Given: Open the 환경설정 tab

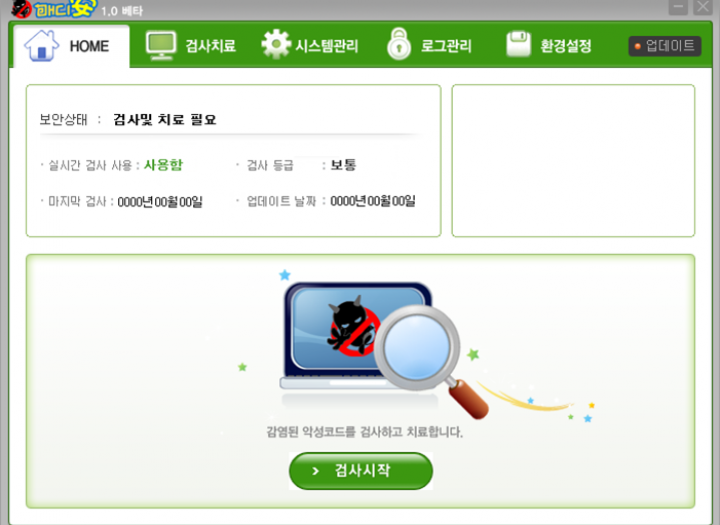Looking at the screenshot, I should click(x=566, y=46).
